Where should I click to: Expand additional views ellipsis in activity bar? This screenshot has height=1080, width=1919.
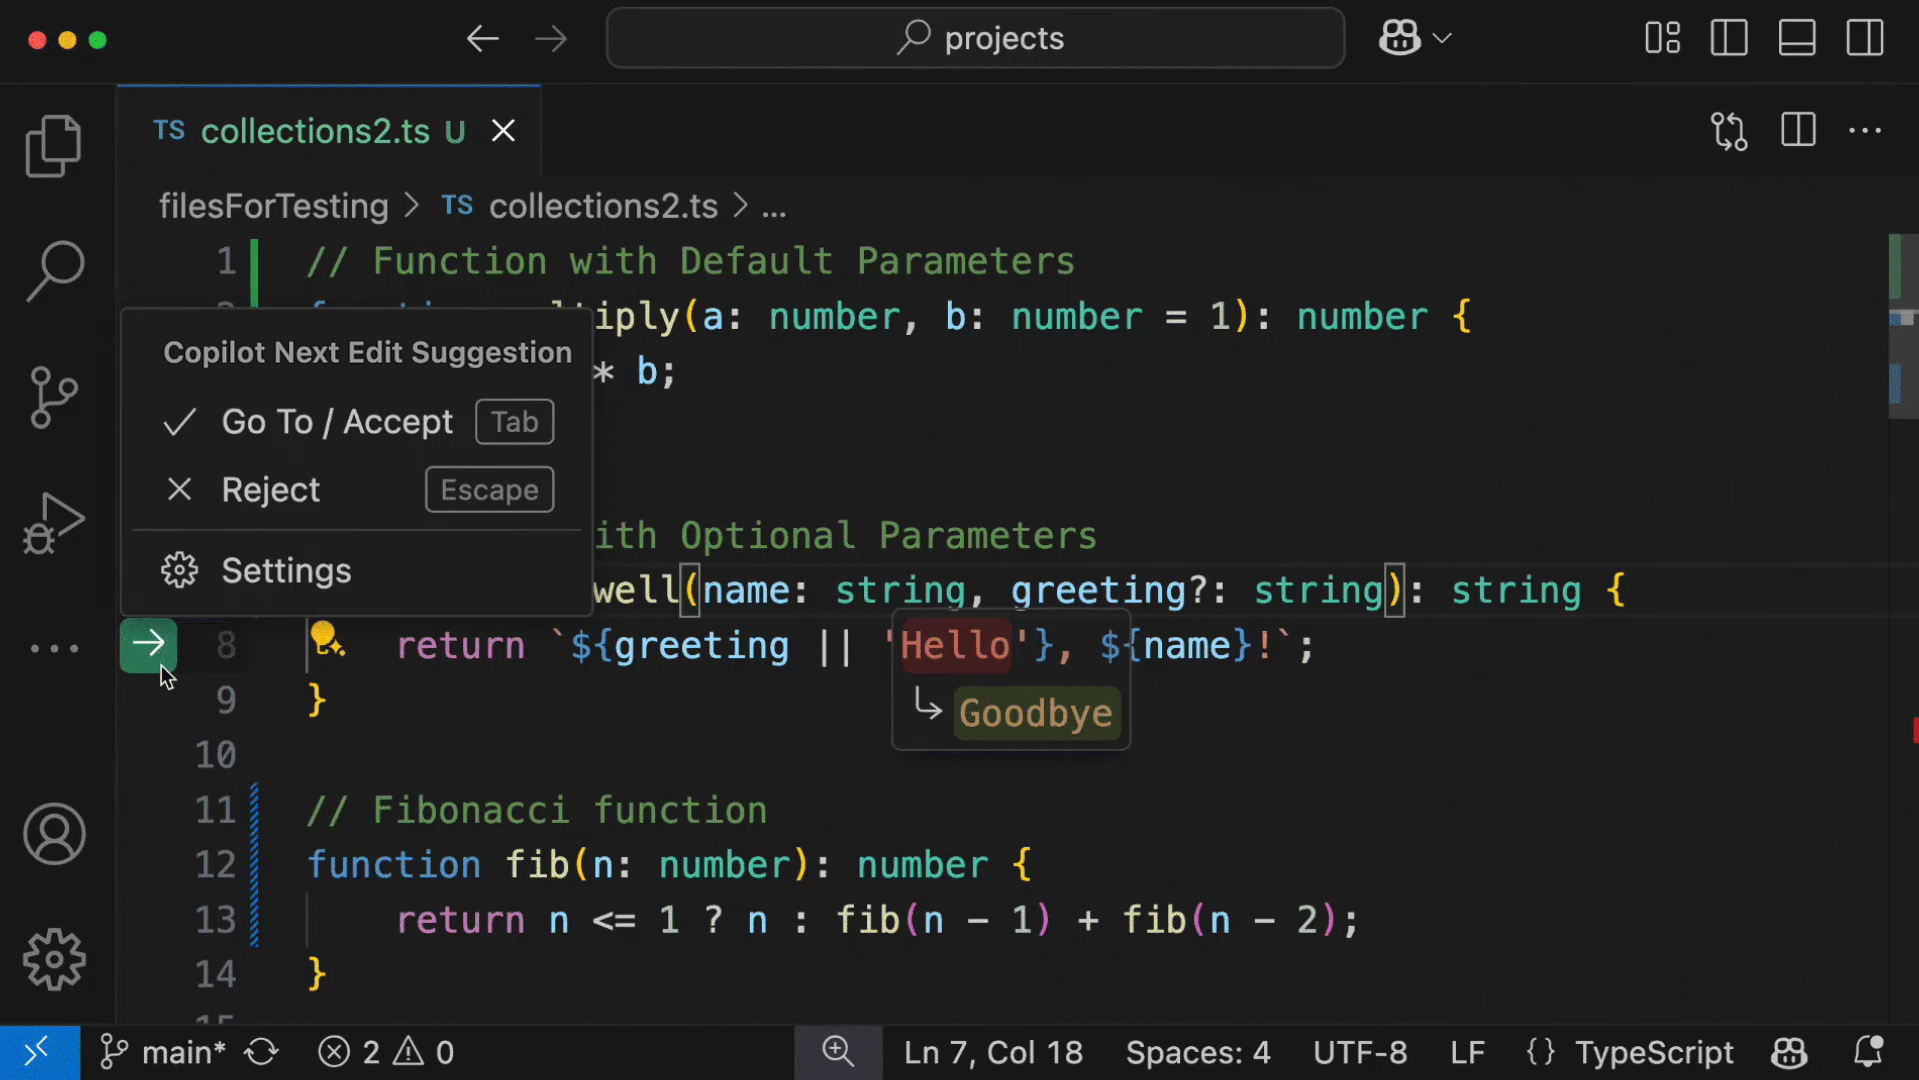54,648
